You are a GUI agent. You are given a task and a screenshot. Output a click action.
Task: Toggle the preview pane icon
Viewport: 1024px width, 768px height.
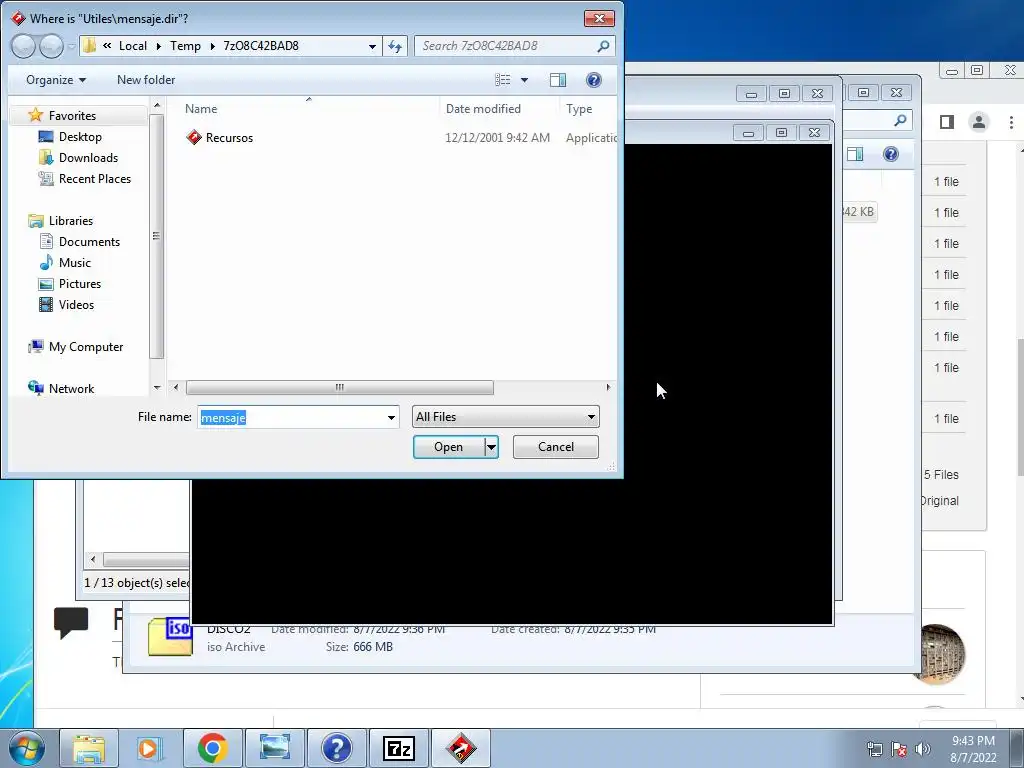tap(558, 80)
